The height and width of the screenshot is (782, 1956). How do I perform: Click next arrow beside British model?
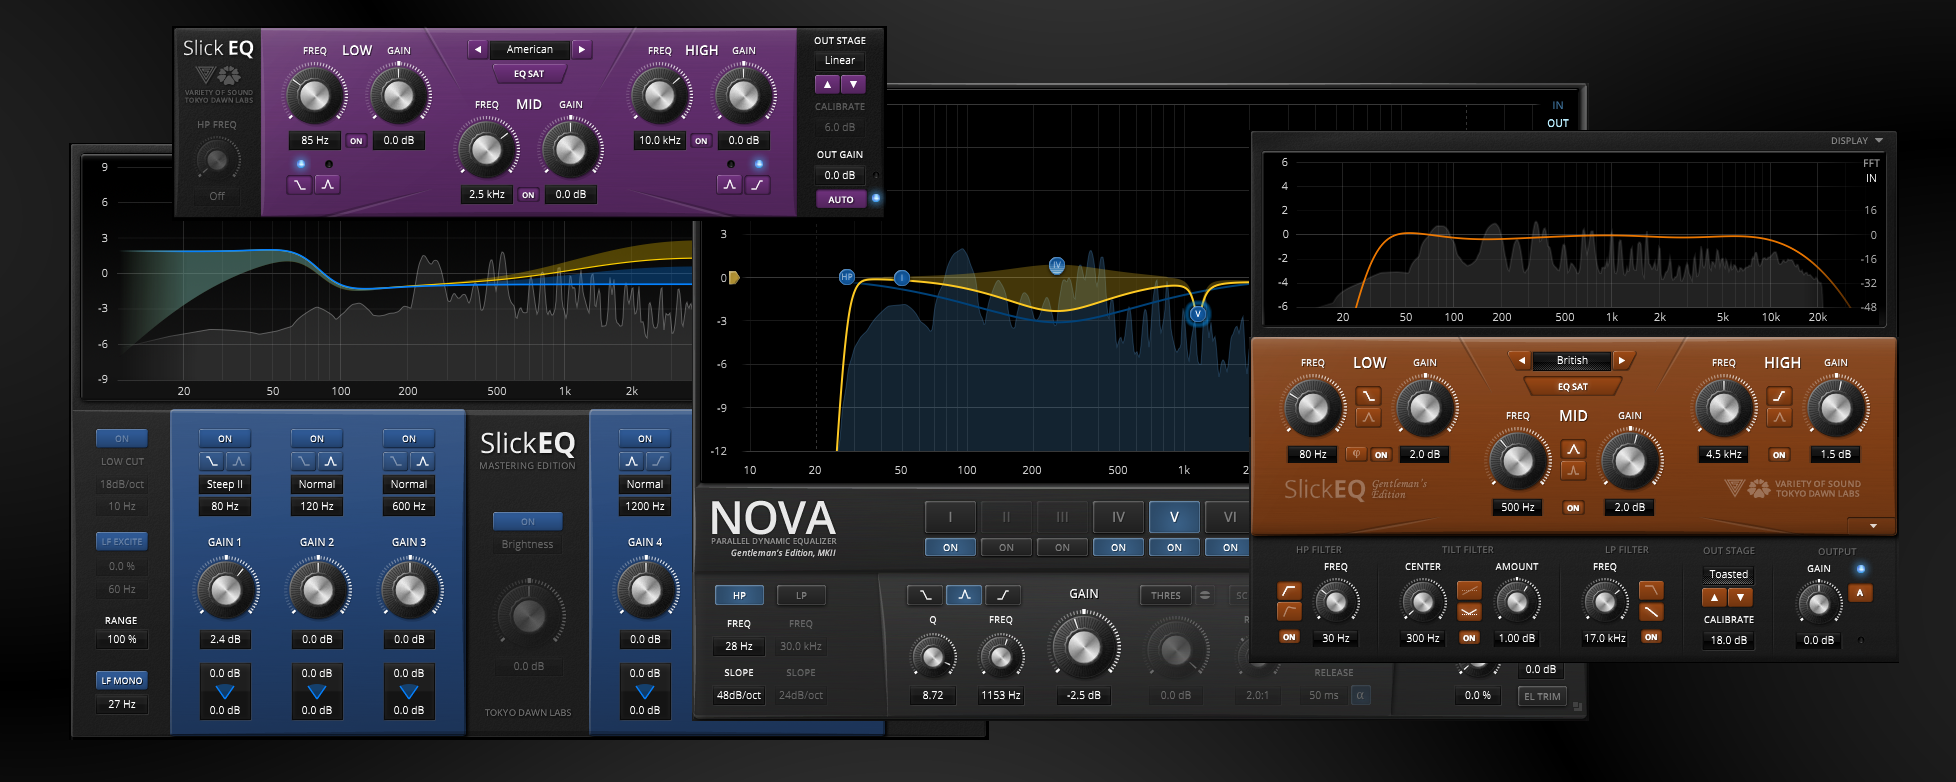[x=1623, y=360]
